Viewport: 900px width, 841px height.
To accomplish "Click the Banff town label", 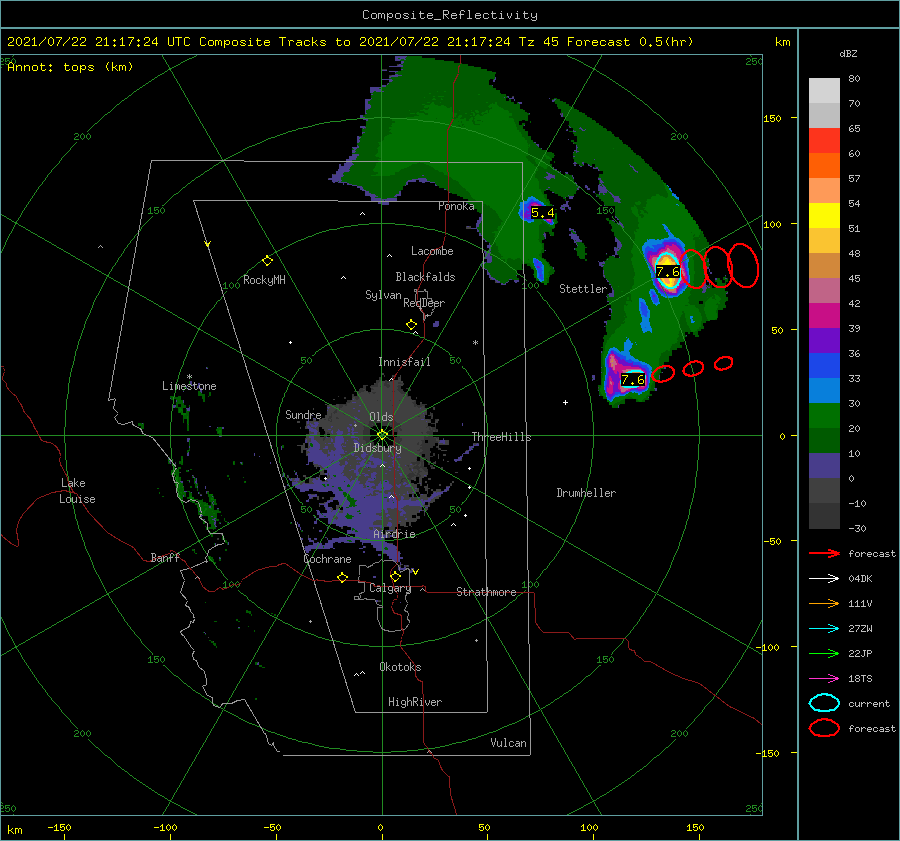I will point(165,558).
